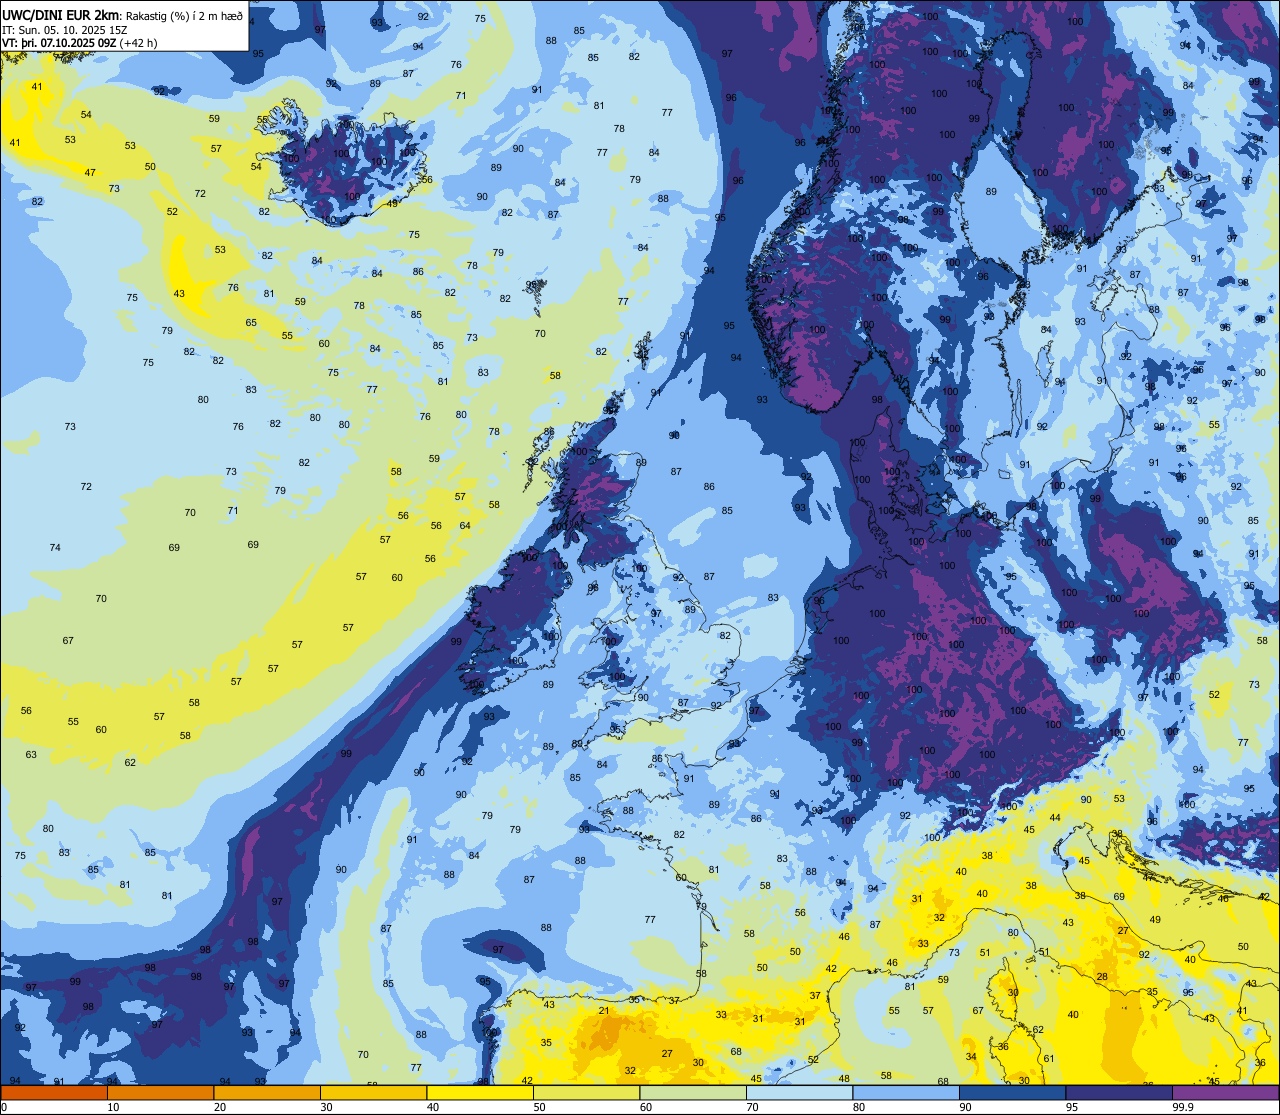Click the dark orange 0–10 legend swatch

54,1092
